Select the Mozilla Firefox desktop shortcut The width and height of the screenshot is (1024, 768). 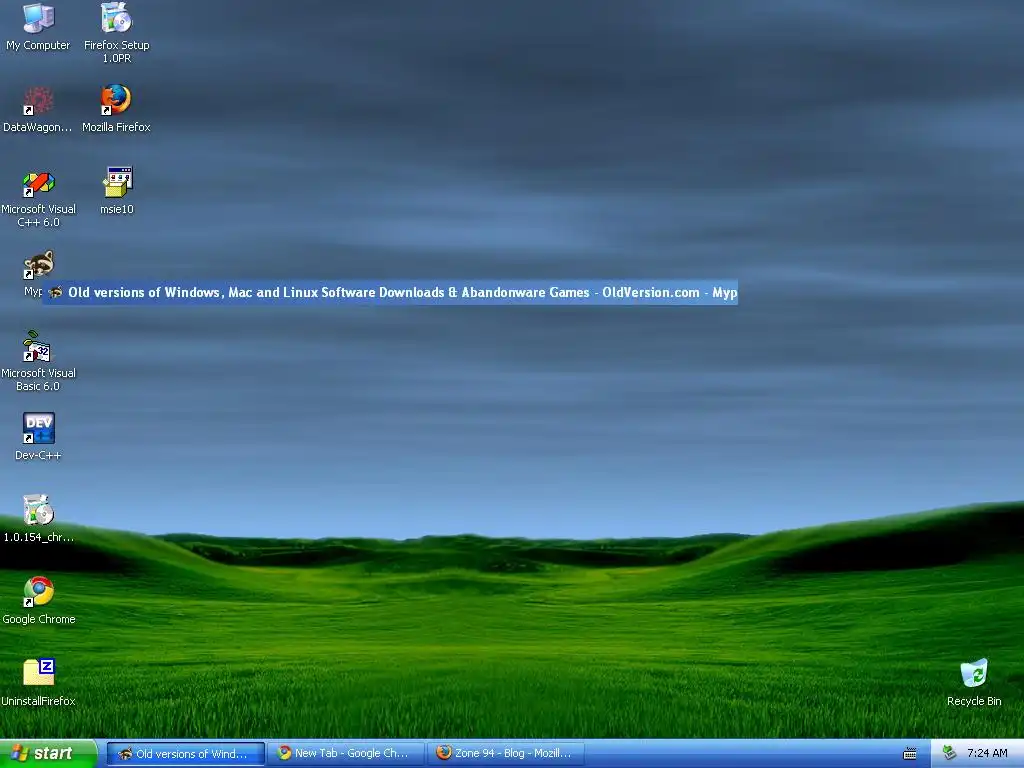tap(116, 108)
